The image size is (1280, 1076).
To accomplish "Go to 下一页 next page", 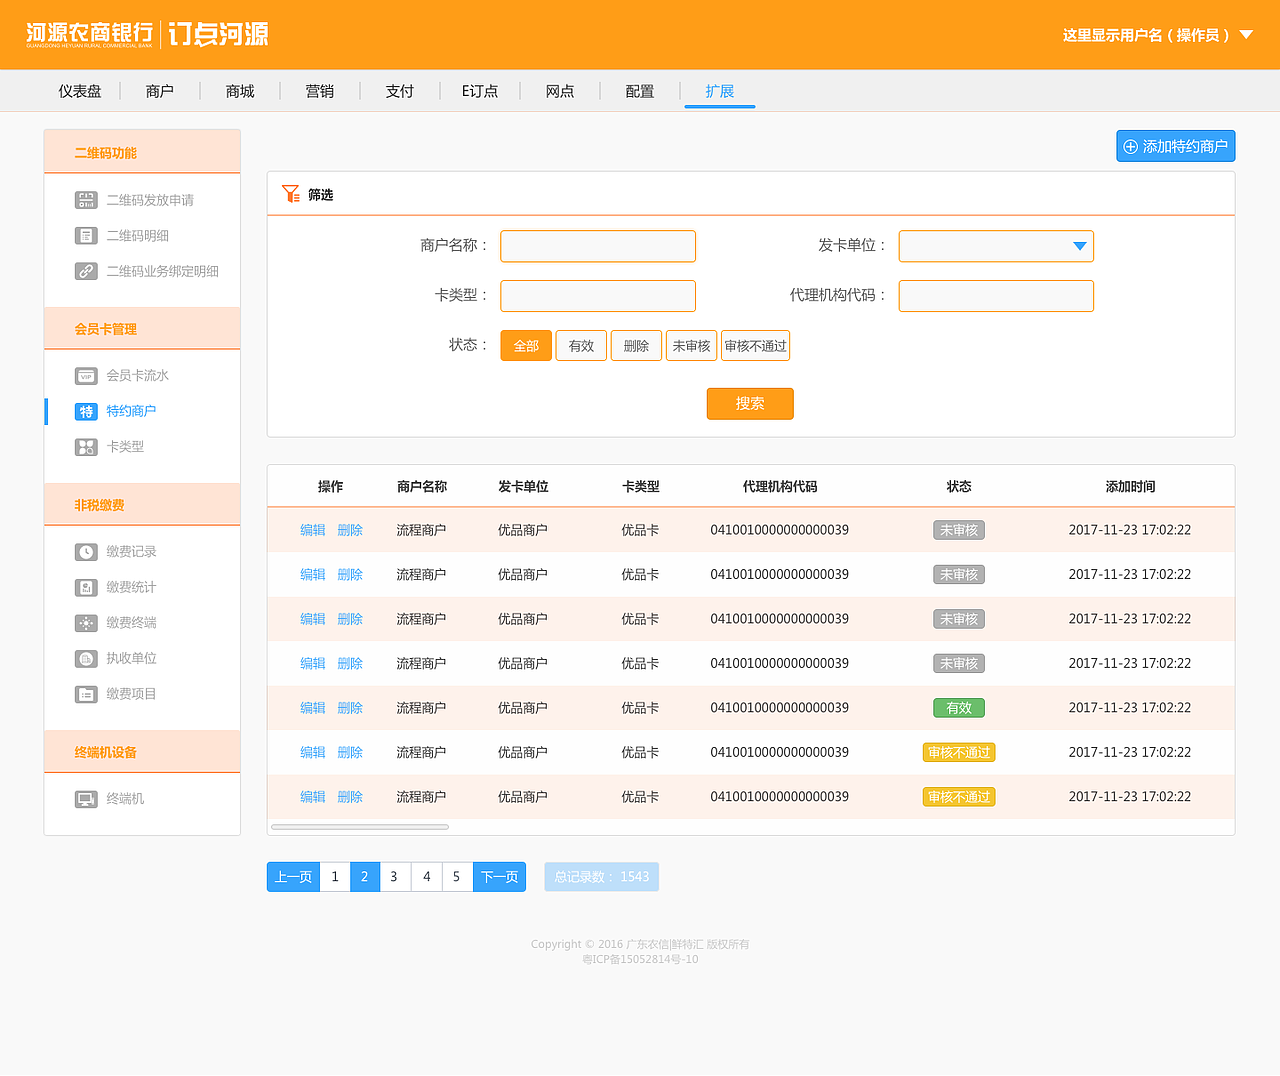I will (x=499, y=877).
